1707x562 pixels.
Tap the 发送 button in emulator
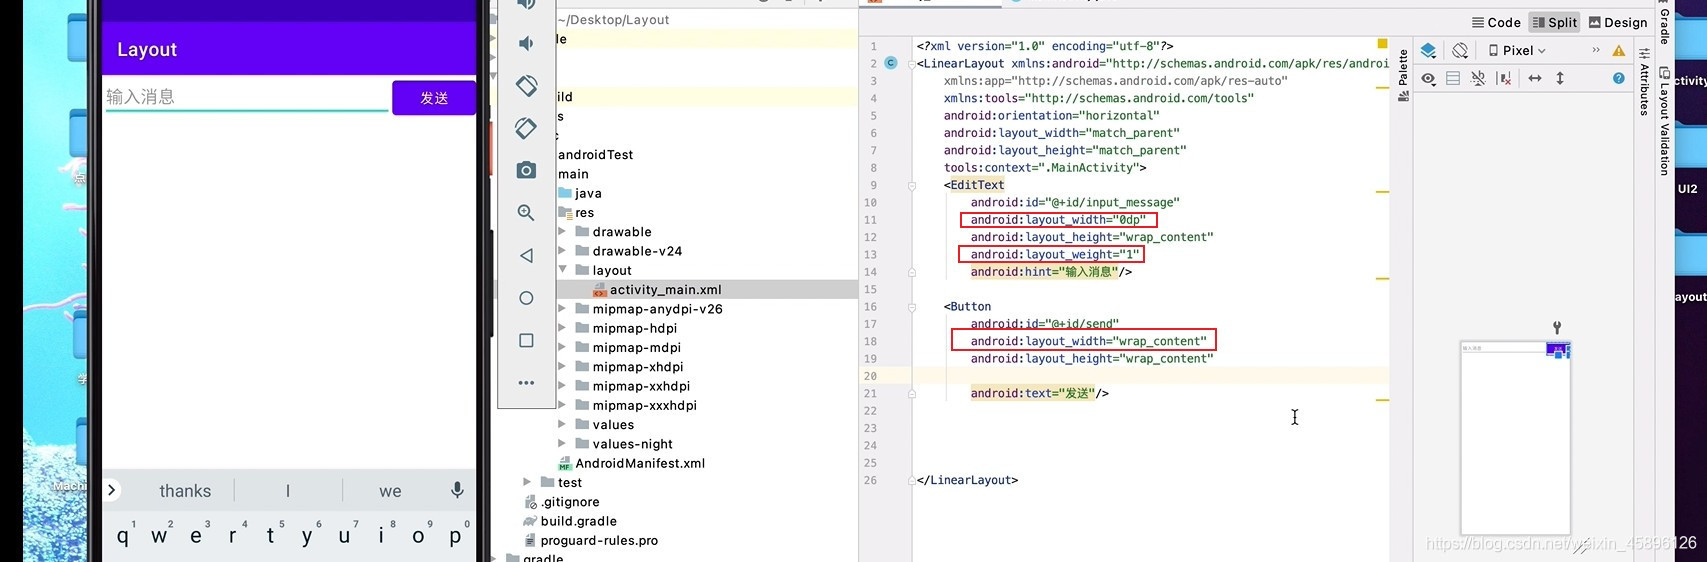pyautogui.click(x=434, y=98)
